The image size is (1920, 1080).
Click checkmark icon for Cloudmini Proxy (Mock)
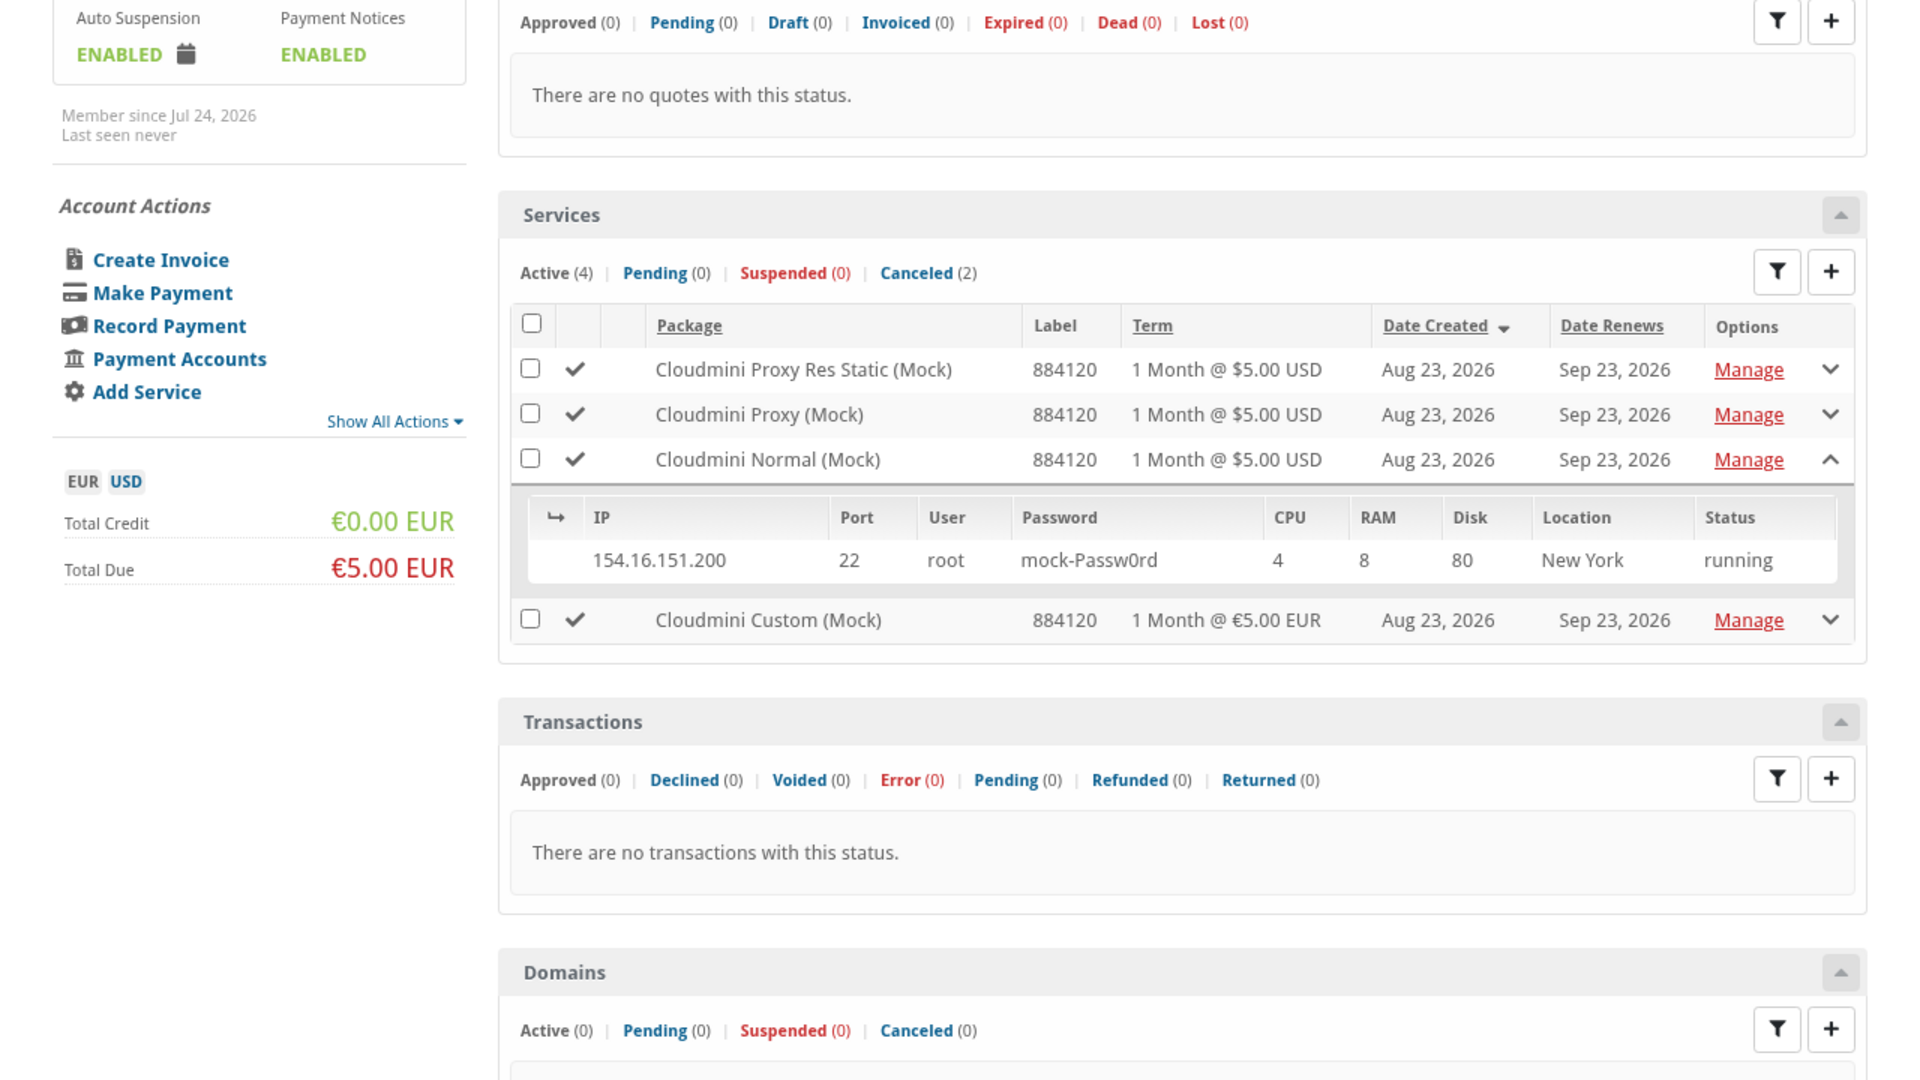575,415
